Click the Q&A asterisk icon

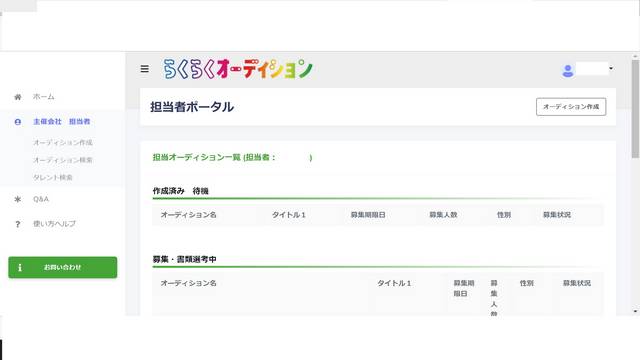[x=18, y=199]
